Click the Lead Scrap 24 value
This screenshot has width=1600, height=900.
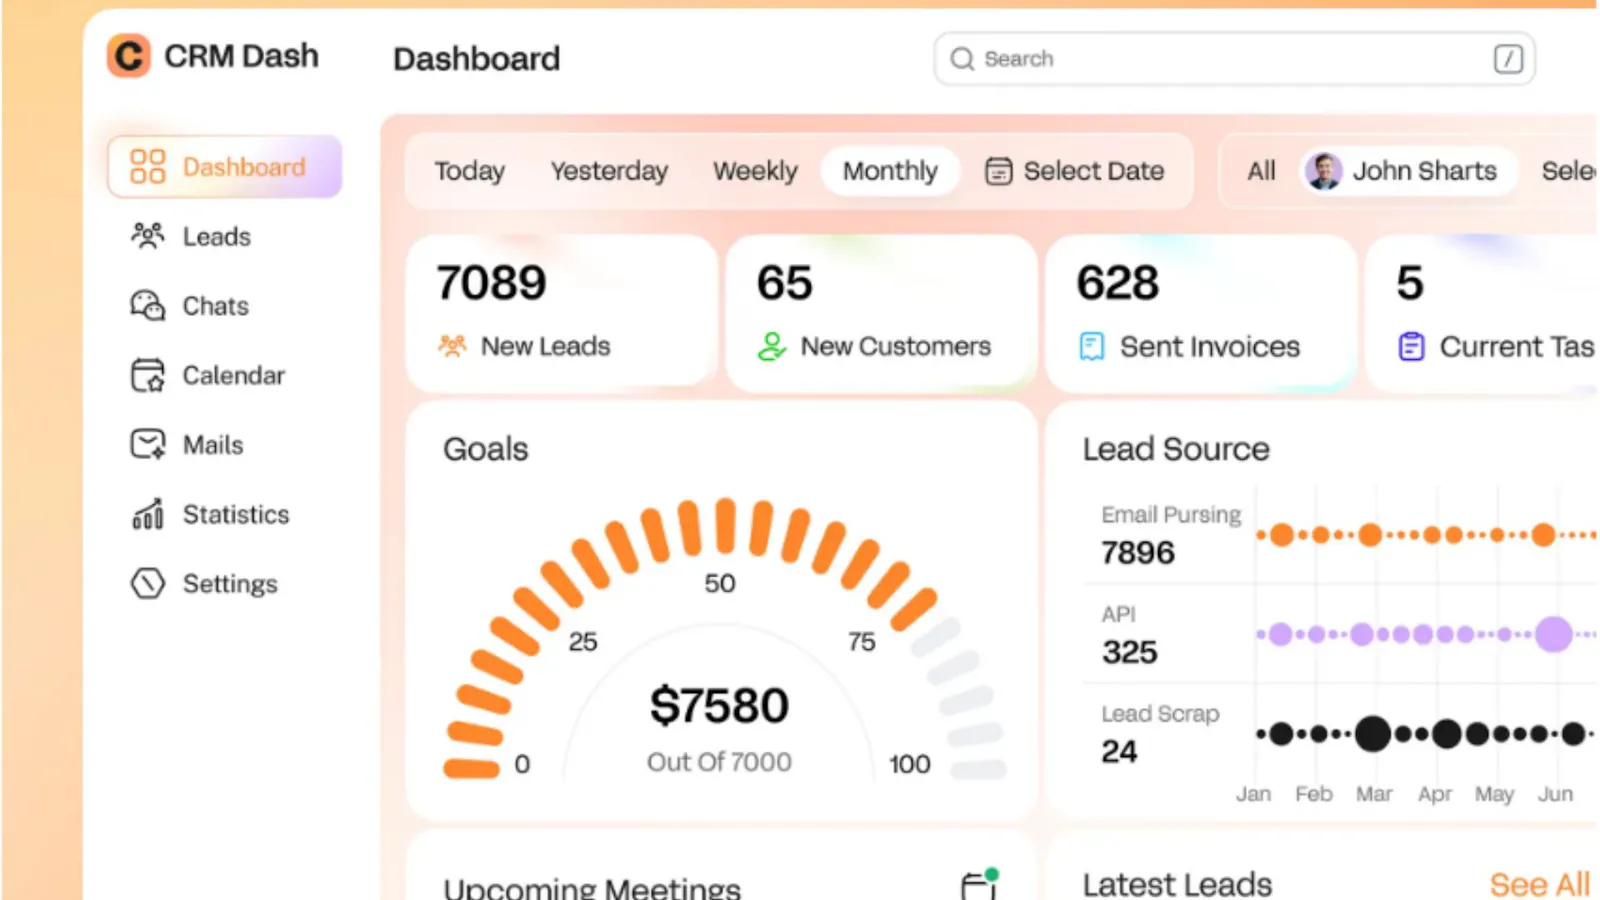tap(1119, 751)
